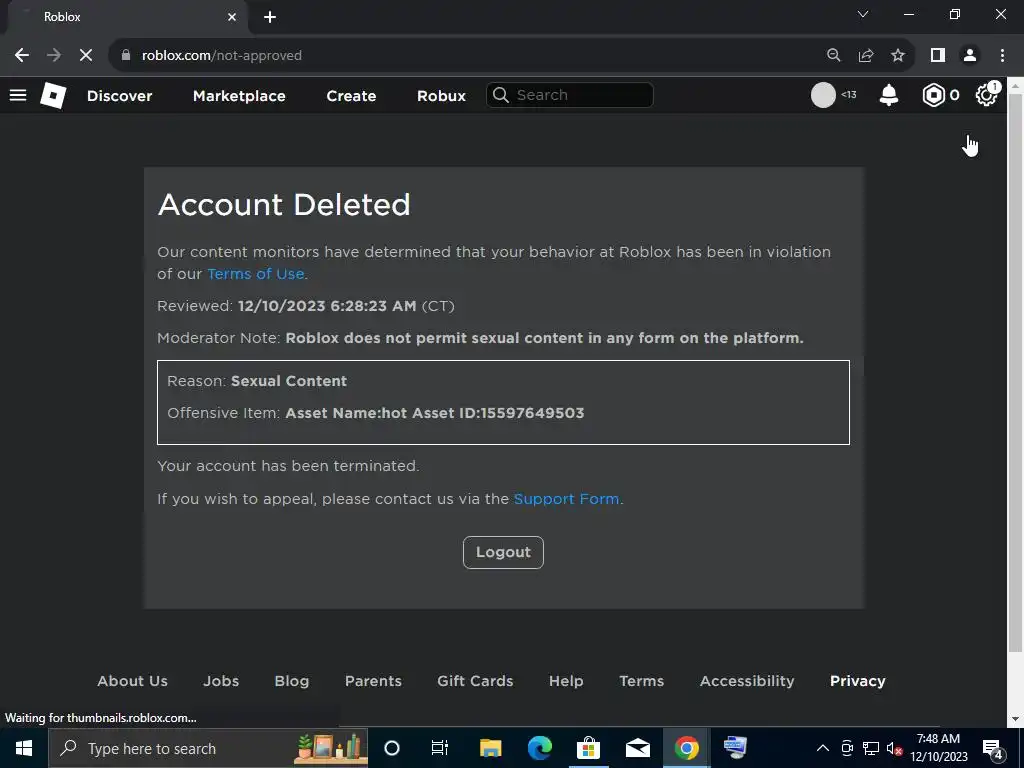Bookmark this page with star
Viewport: 1024px width, 768px height.
(898, 56)
